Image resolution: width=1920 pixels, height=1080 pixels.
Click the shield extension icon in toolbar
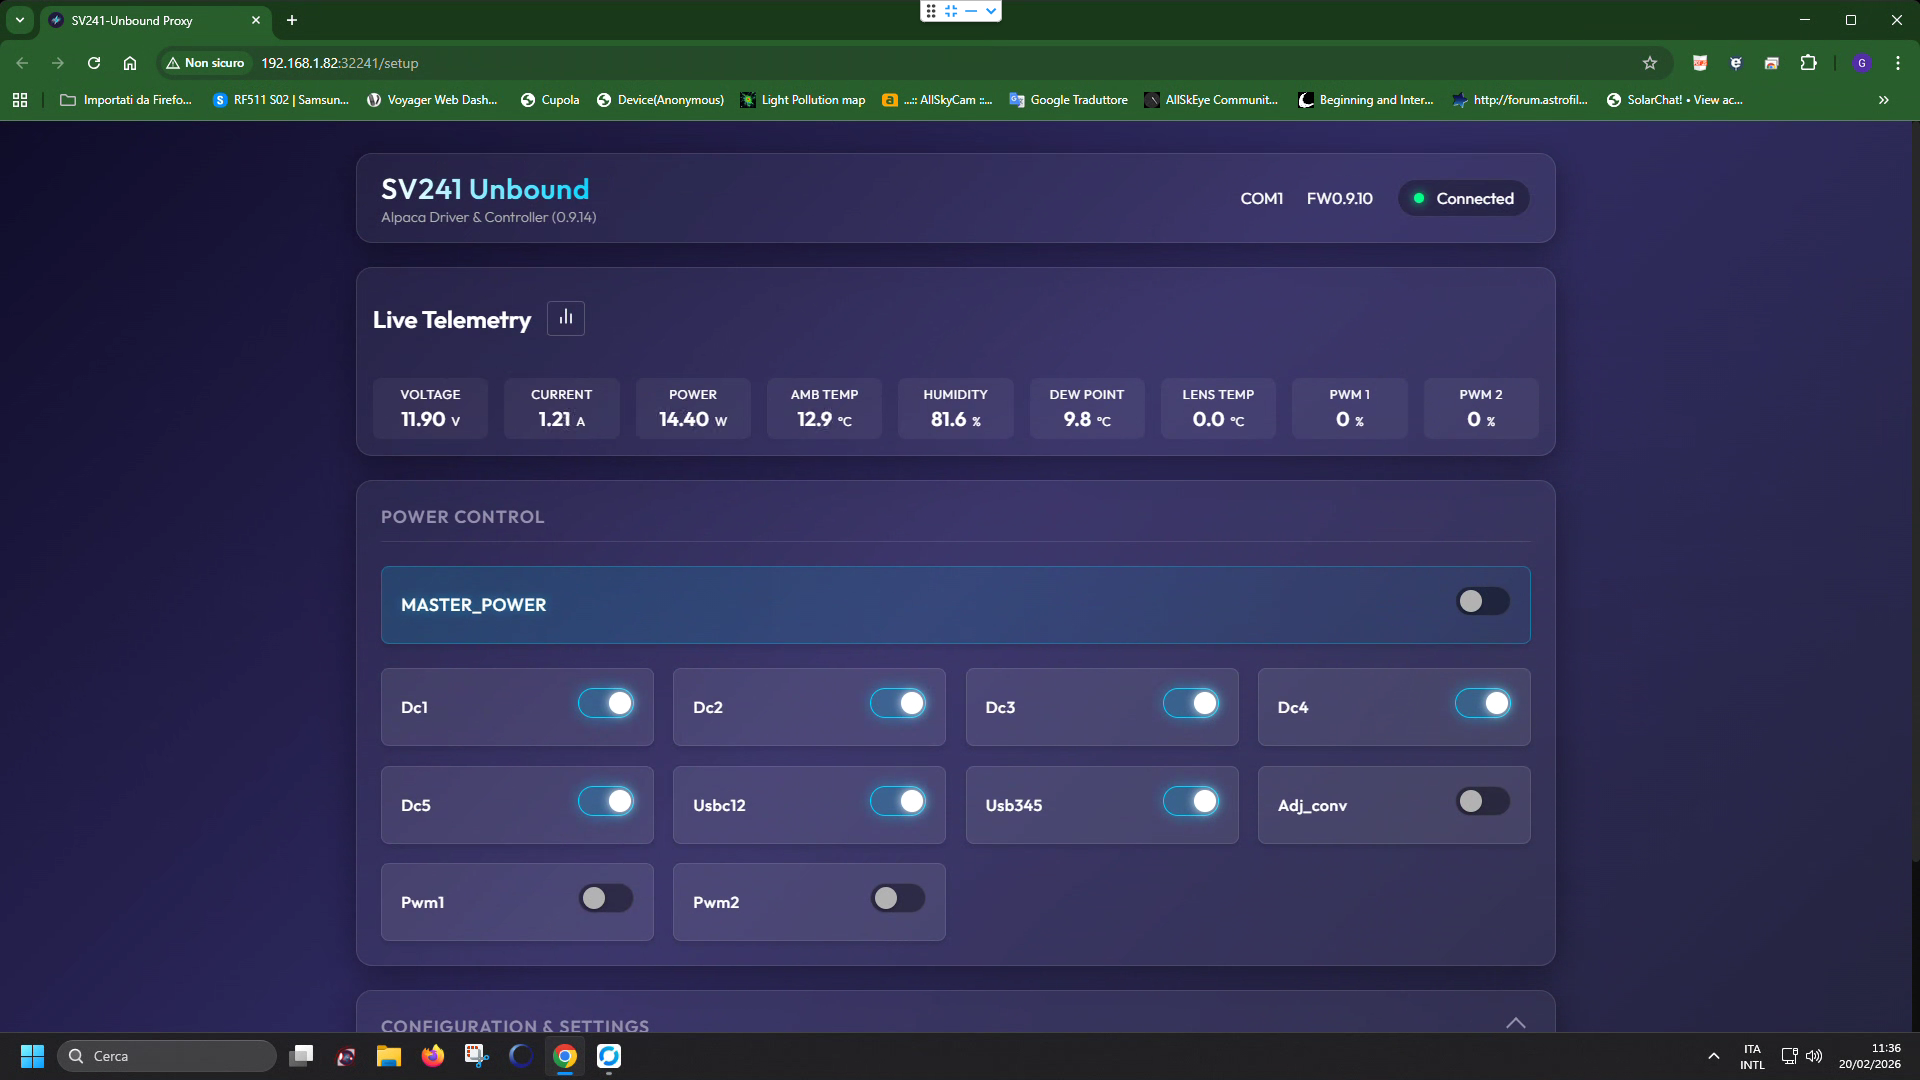(1736, 63)
